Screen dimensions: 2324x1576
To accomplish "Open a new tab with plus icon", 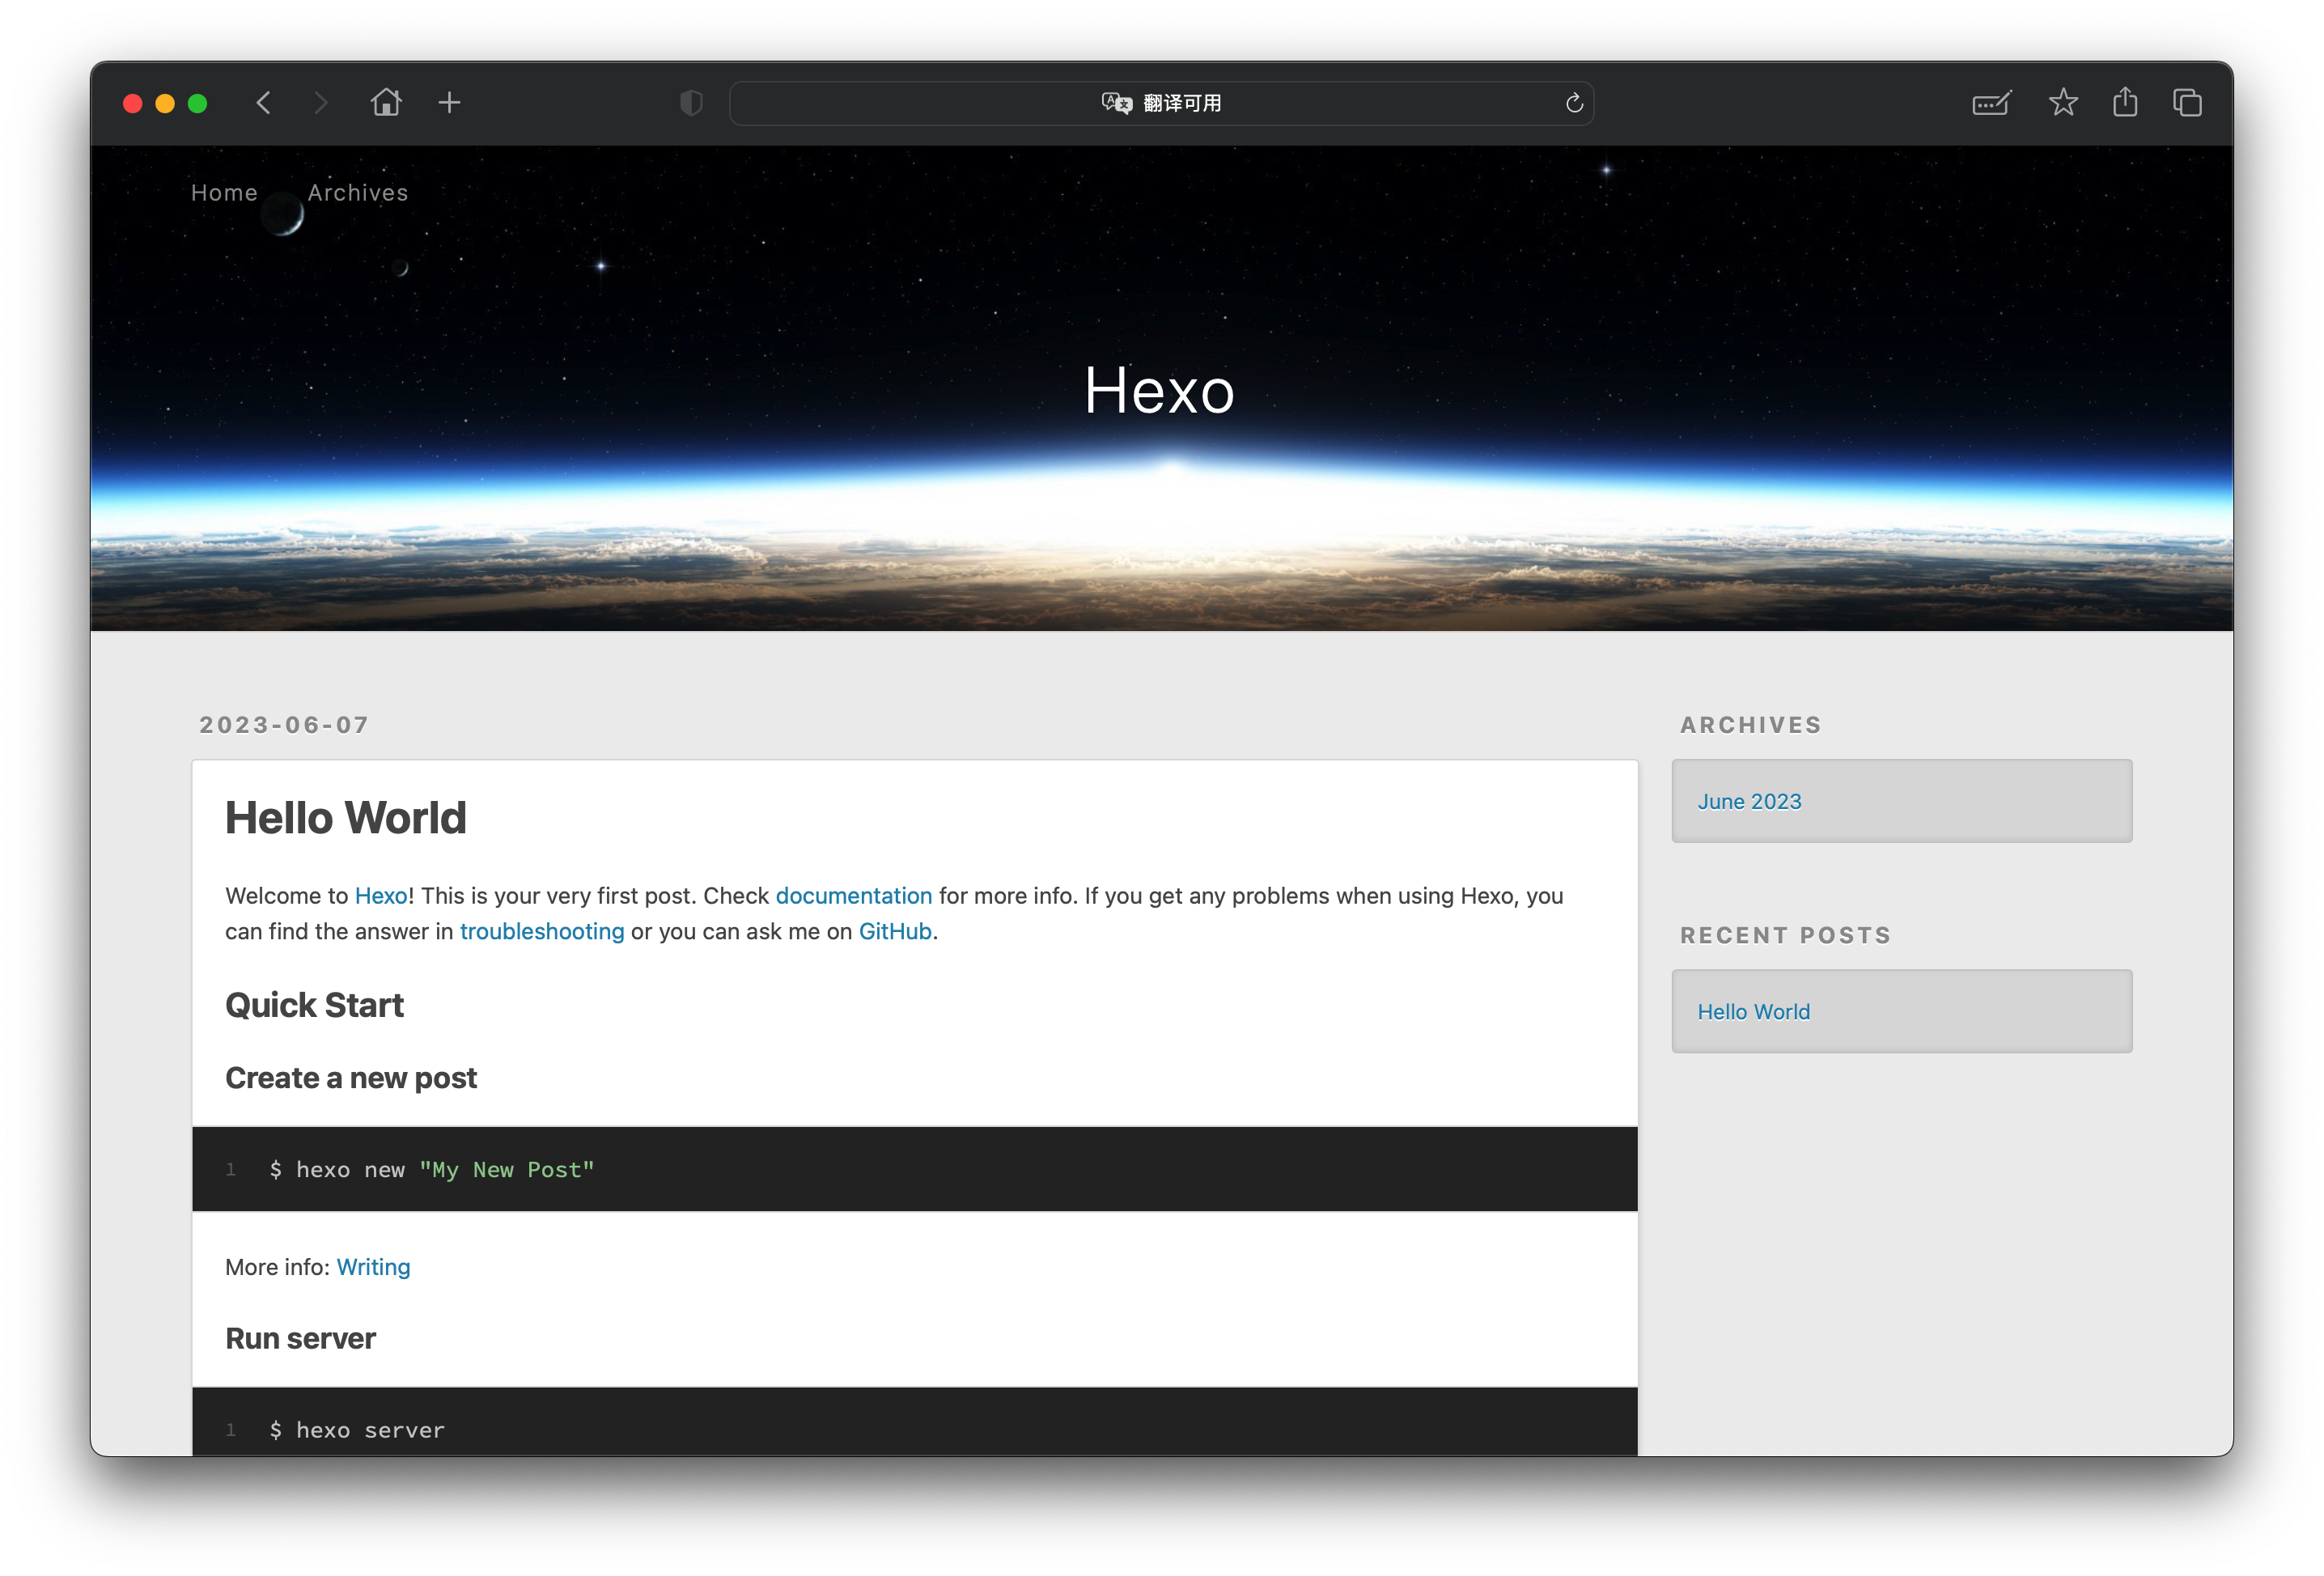I will (449, 102).
